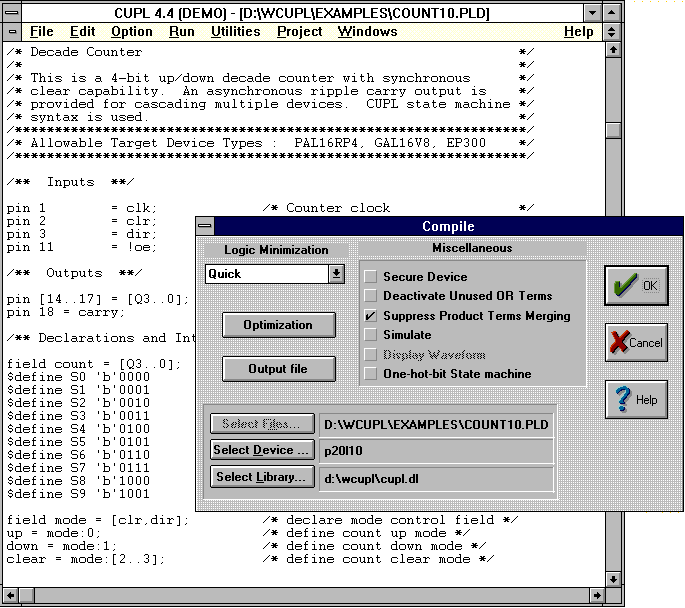
Task: Click the '$define S9' line
Action: (78, 494)
